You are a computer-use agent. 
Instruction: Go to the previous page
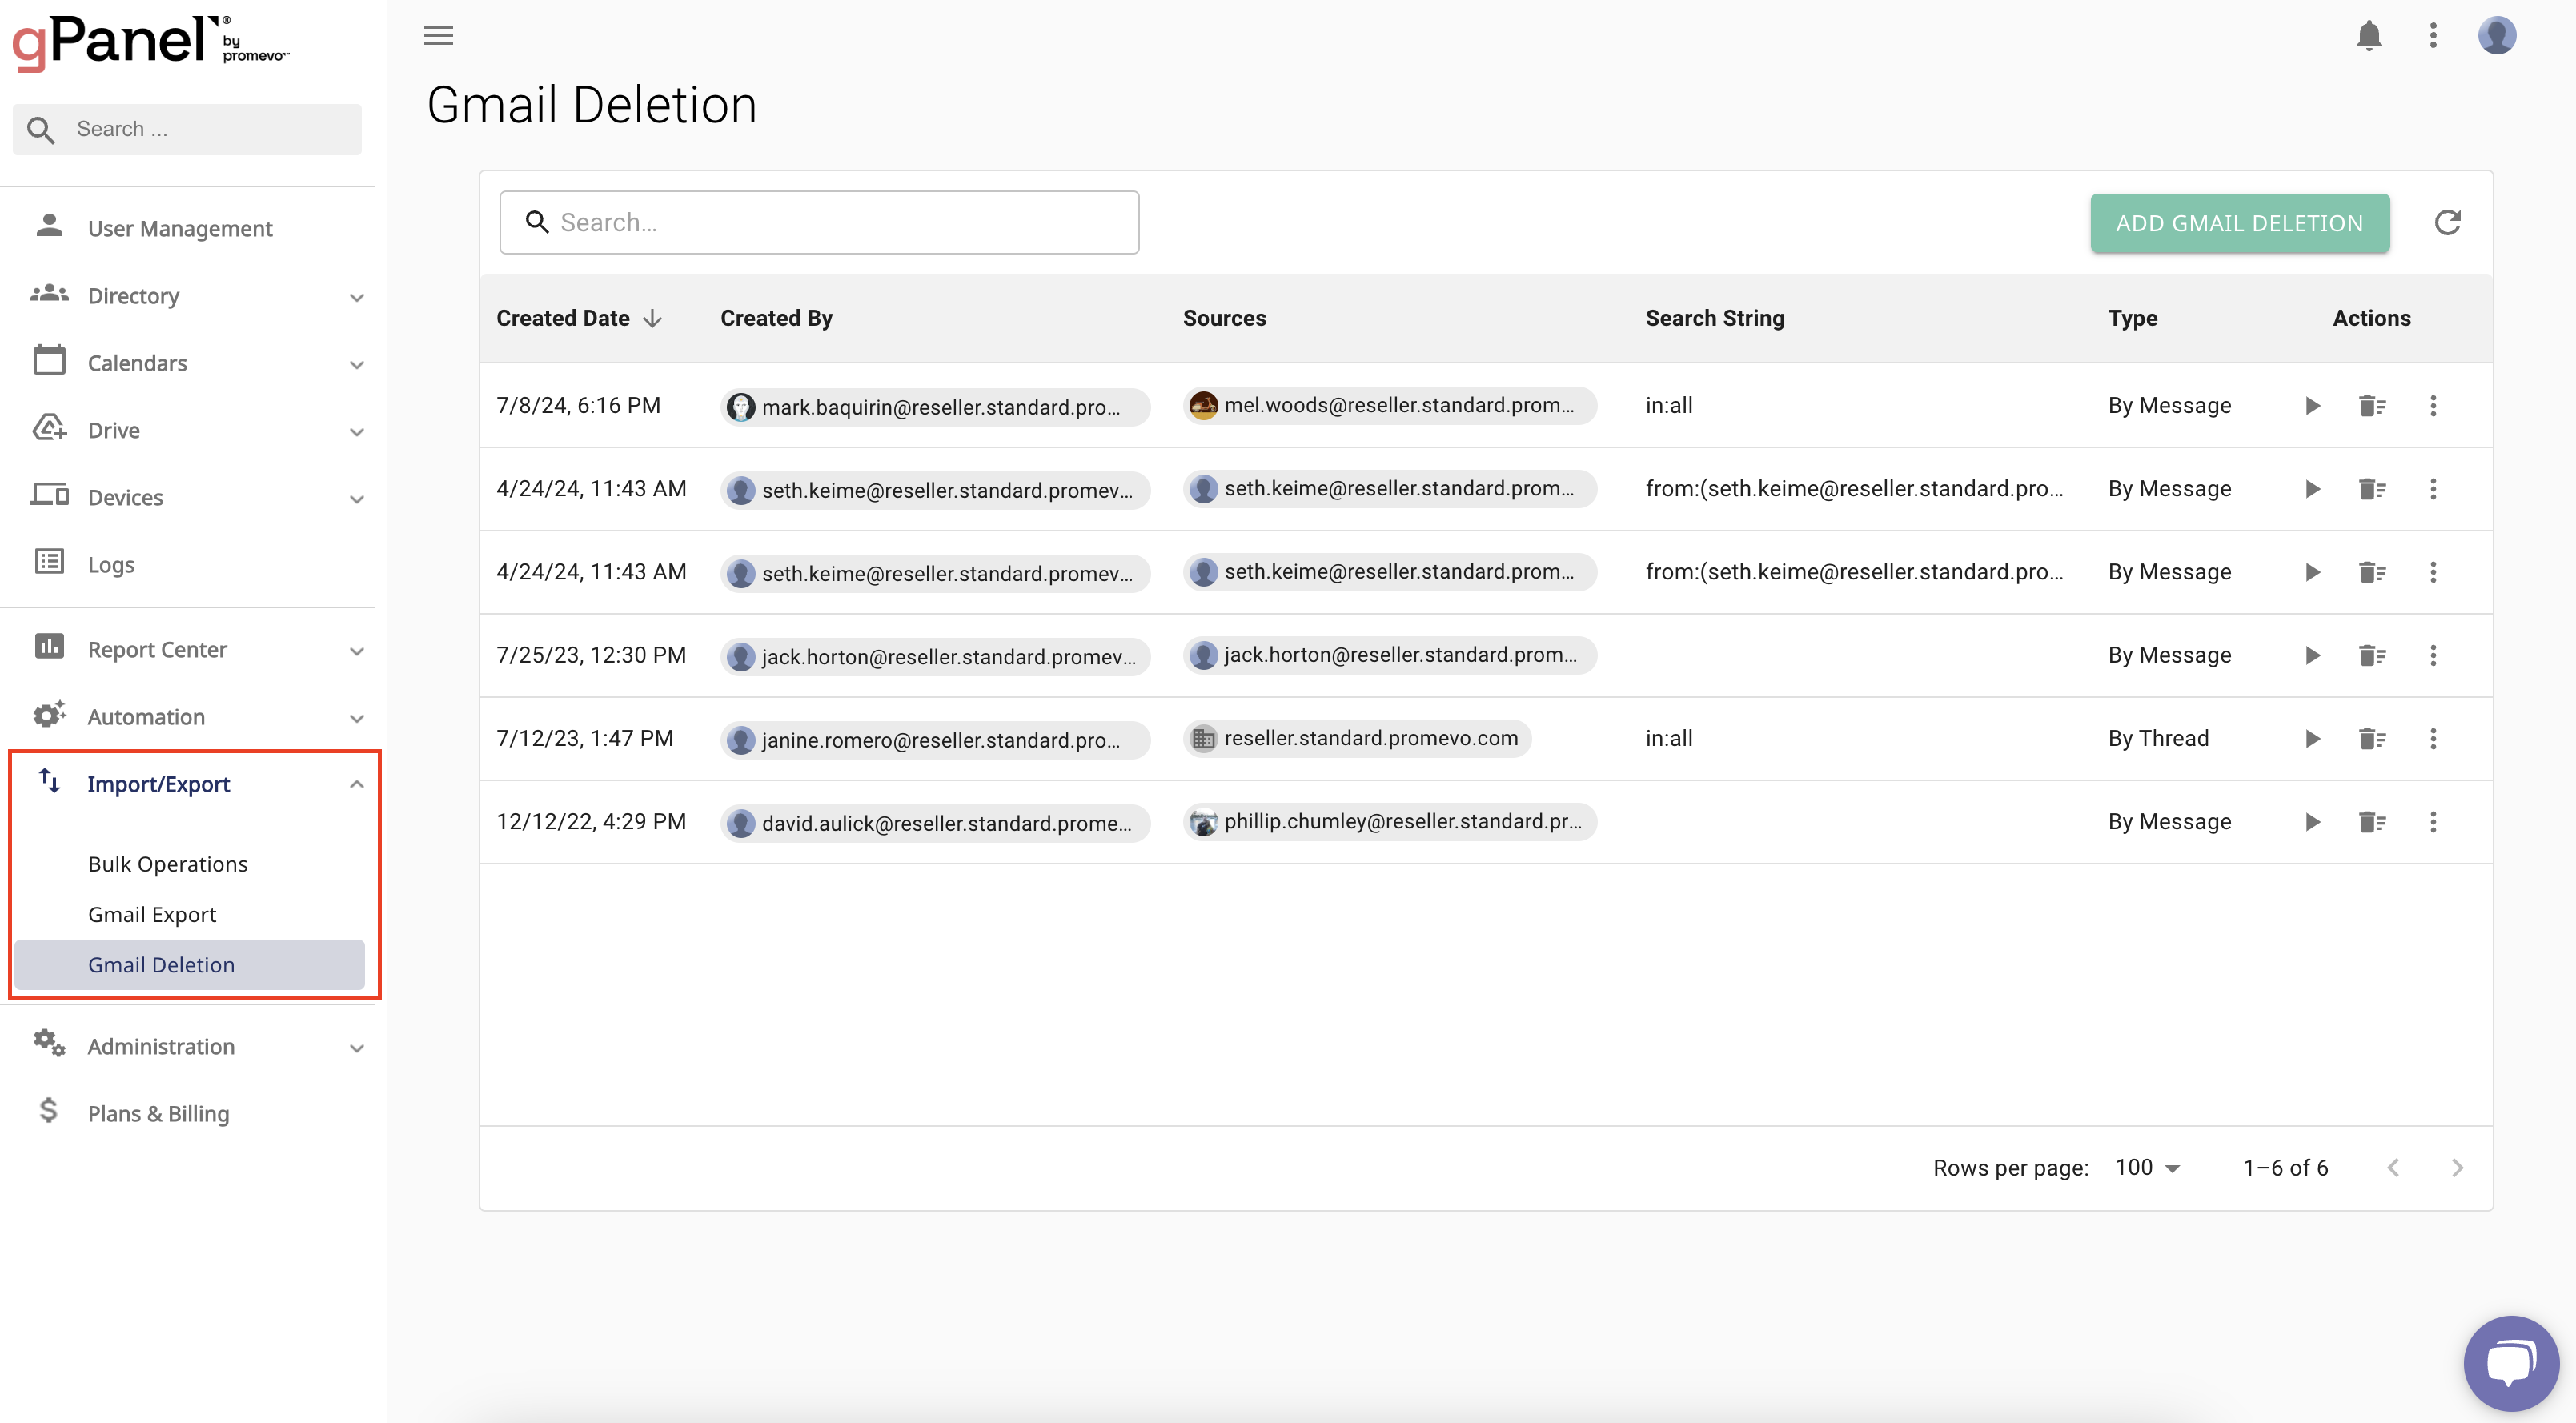click(x=2393, y=1168)
